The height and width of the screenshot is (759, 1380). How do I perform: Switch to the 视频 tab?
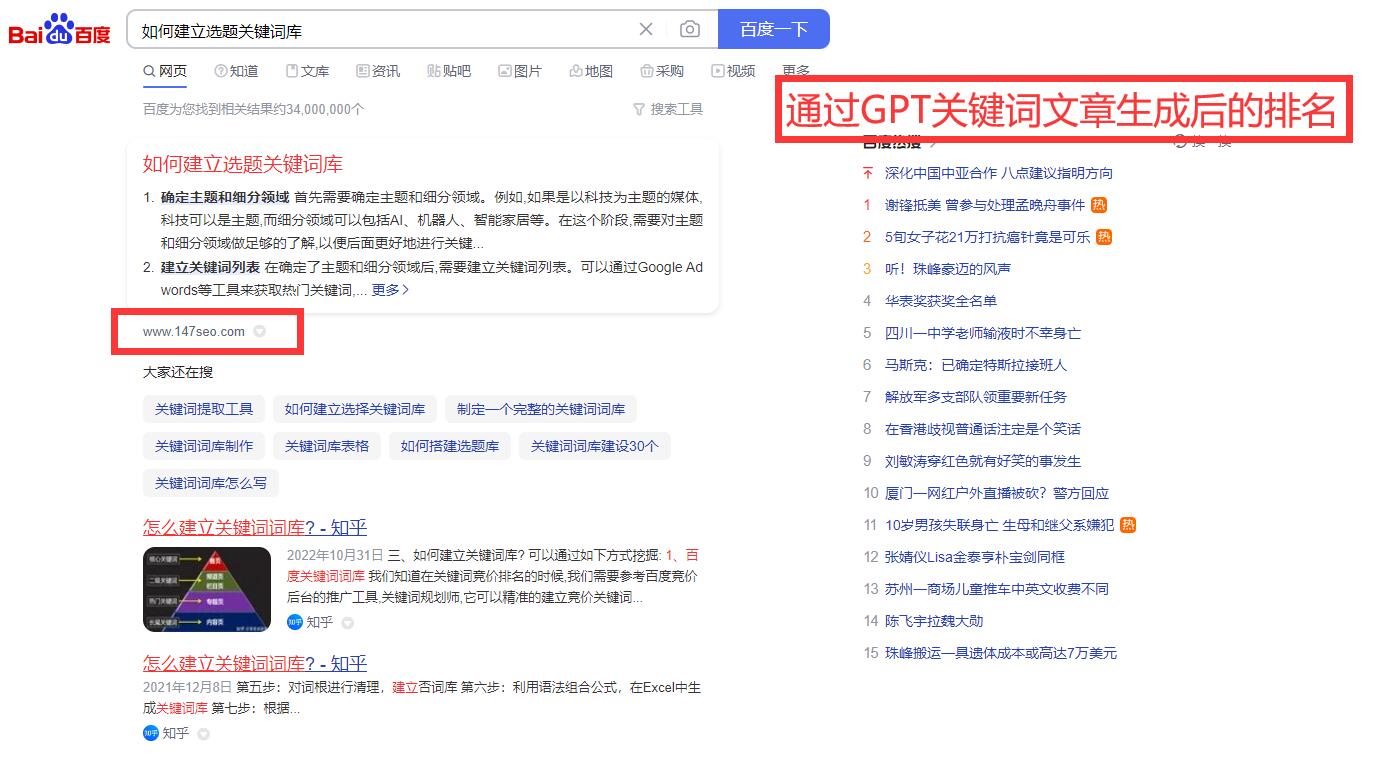pyautogui.click(x=733, y=71)
